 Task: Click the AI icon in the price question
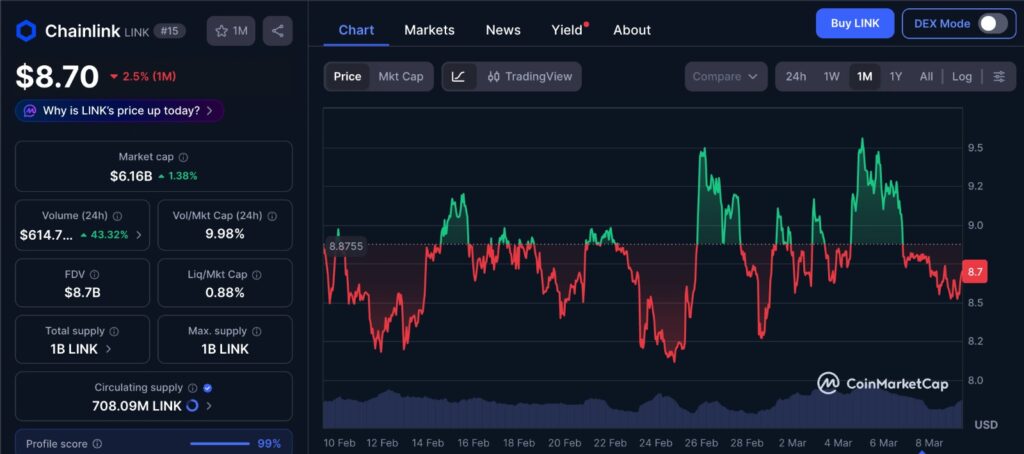coord(29,111)
